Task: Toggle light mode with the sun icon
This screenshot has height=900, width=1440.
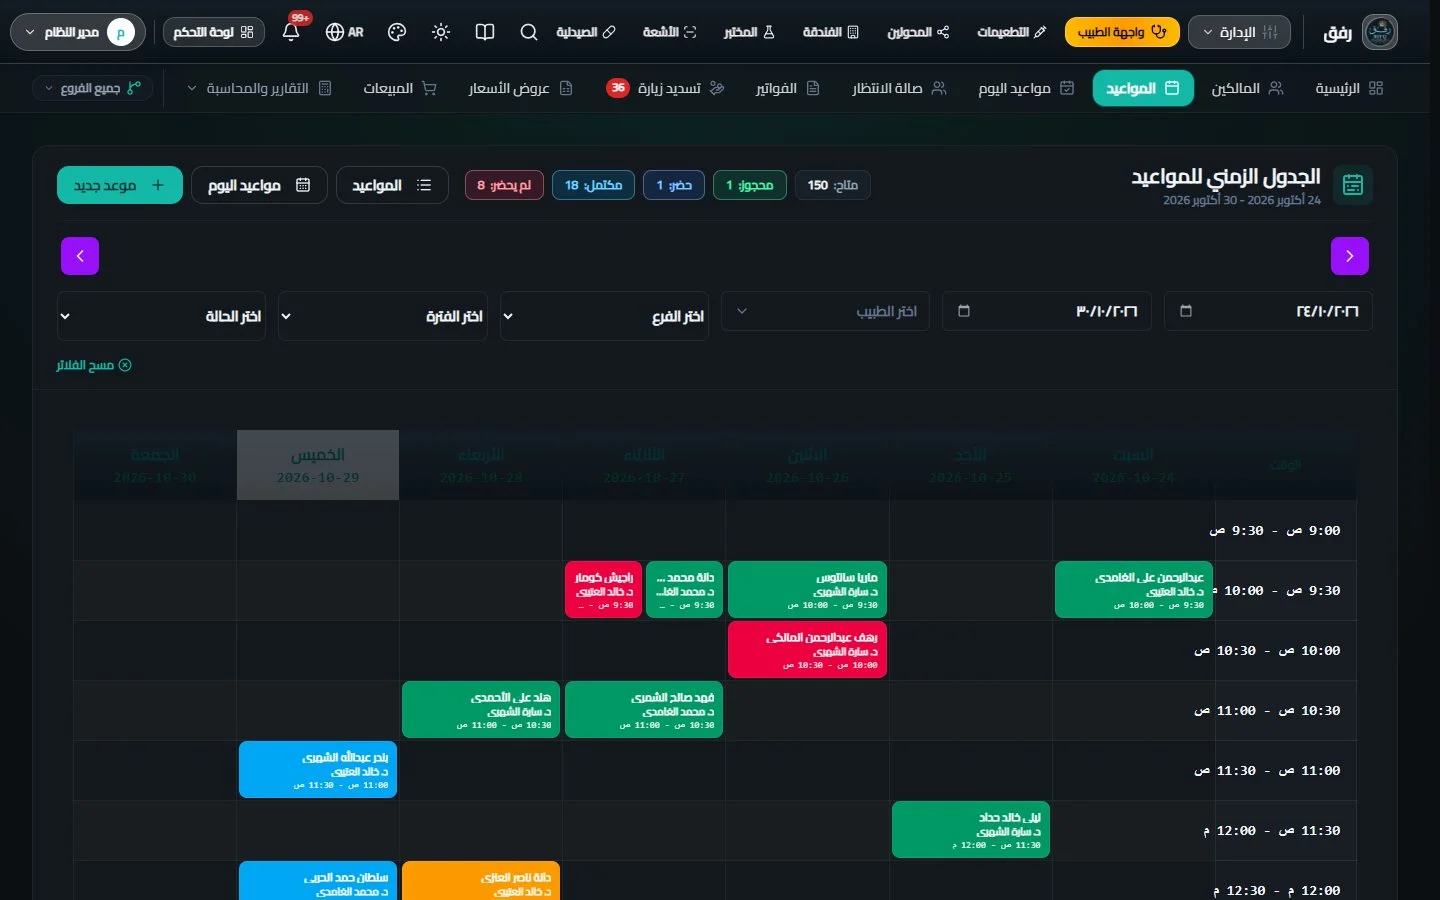Action: tap(441, 32)
